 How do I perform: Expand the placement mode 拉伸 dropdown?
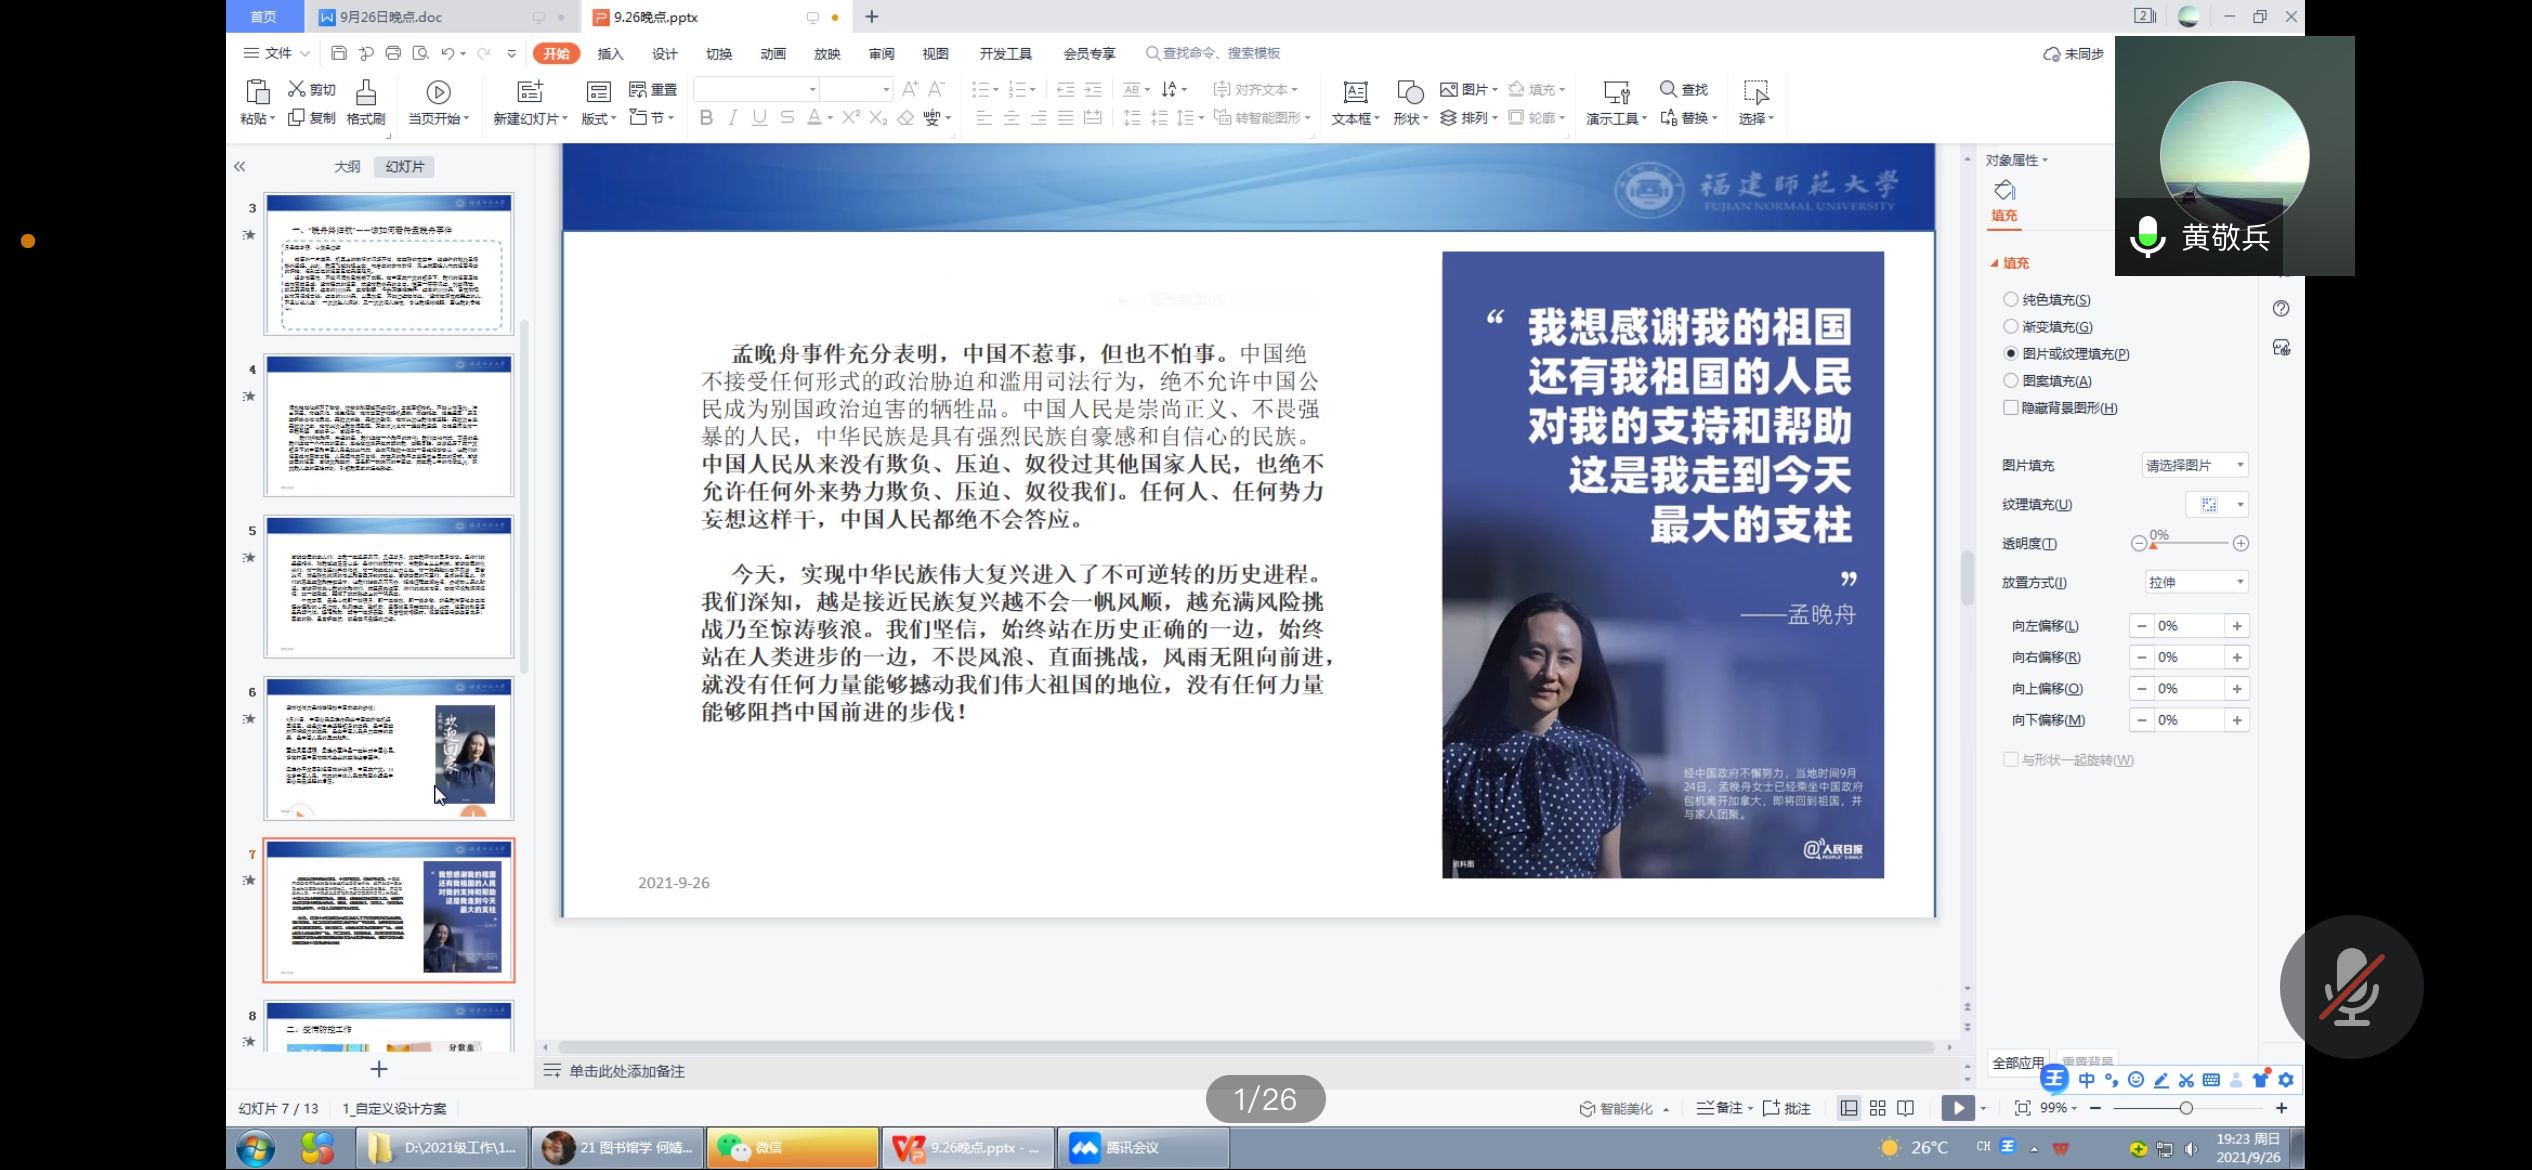2197,582
